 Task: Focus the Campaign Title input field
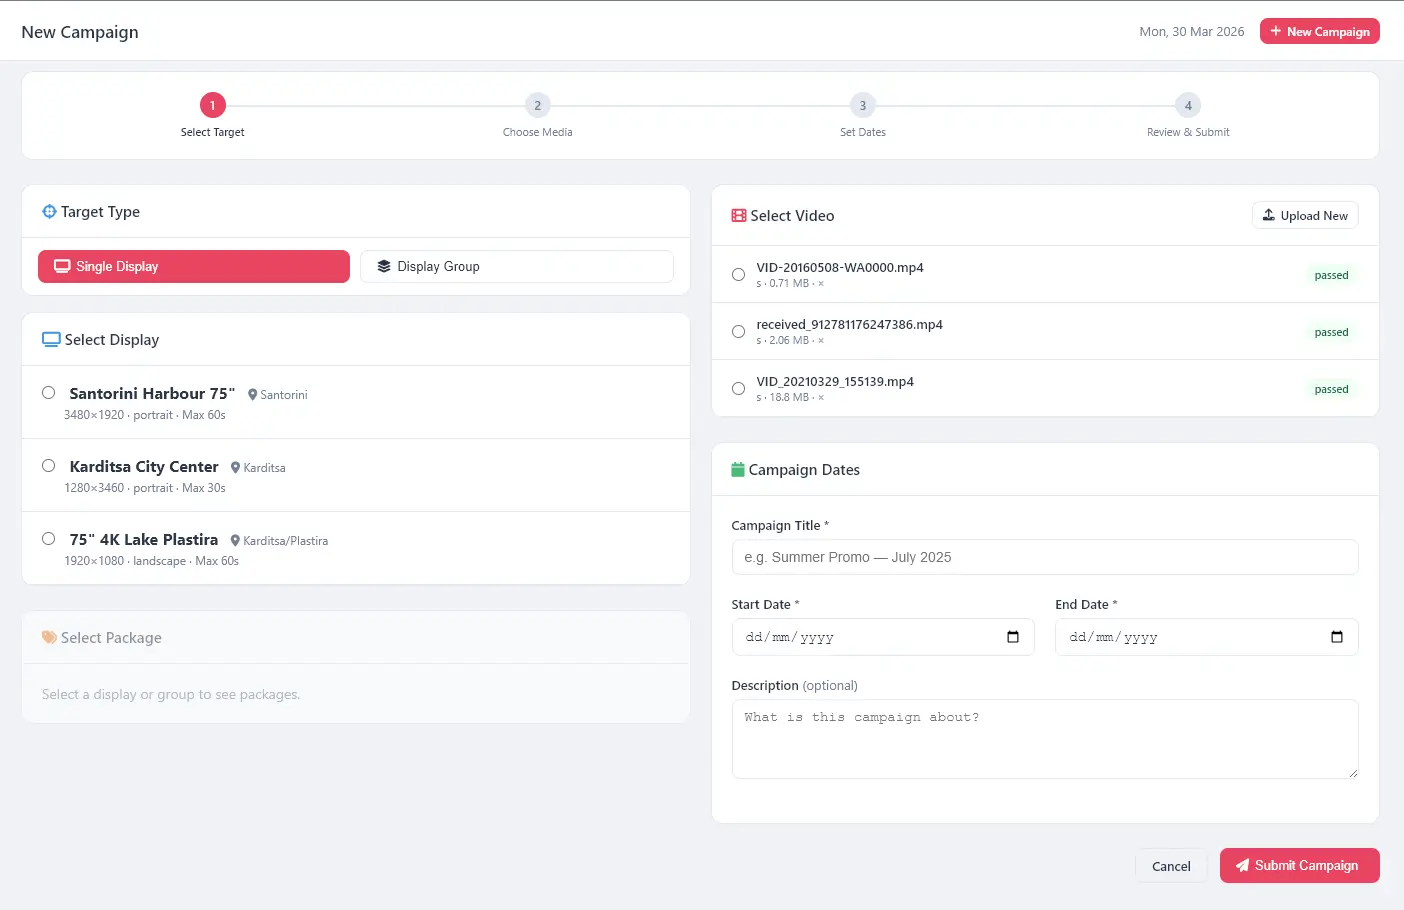(1044, 557)
